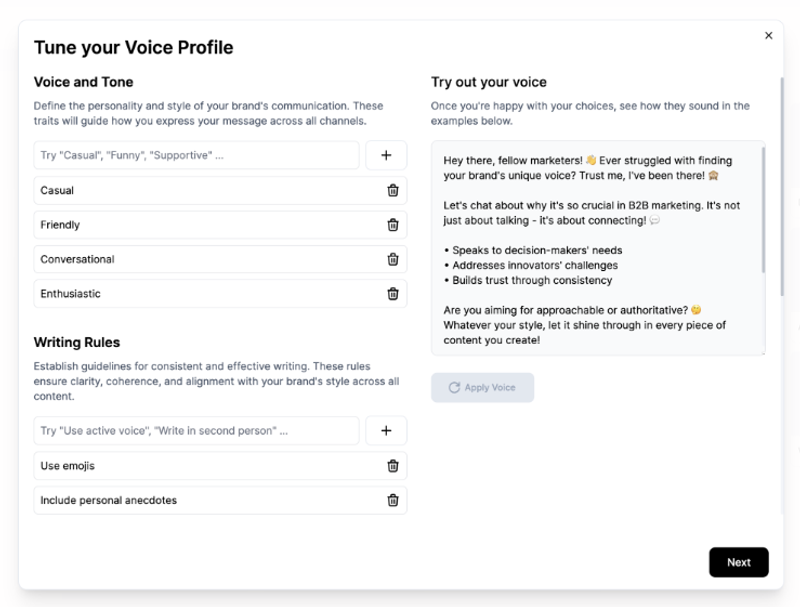Viewport: 800px width, 607px height.
Task: Remove the Enthusiastic trait
Action: [x=393, y=294]
